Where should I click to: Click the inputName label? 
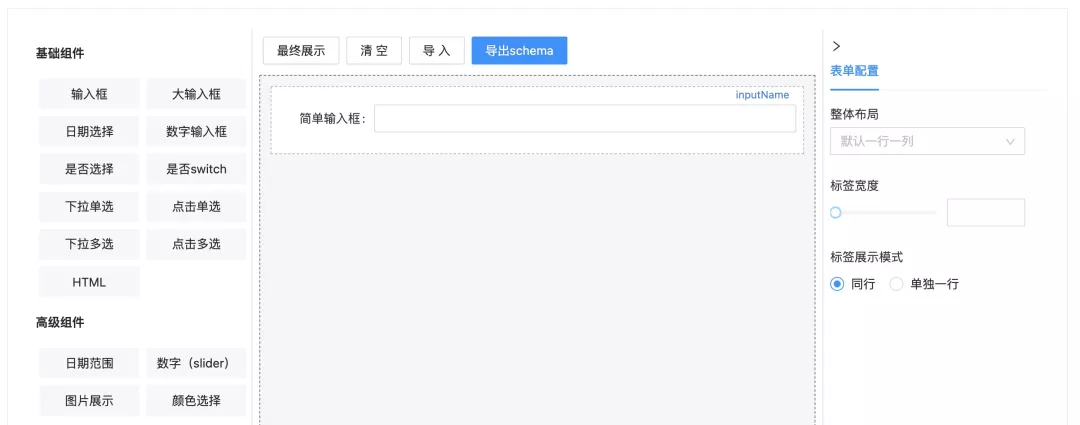point(762,95)
